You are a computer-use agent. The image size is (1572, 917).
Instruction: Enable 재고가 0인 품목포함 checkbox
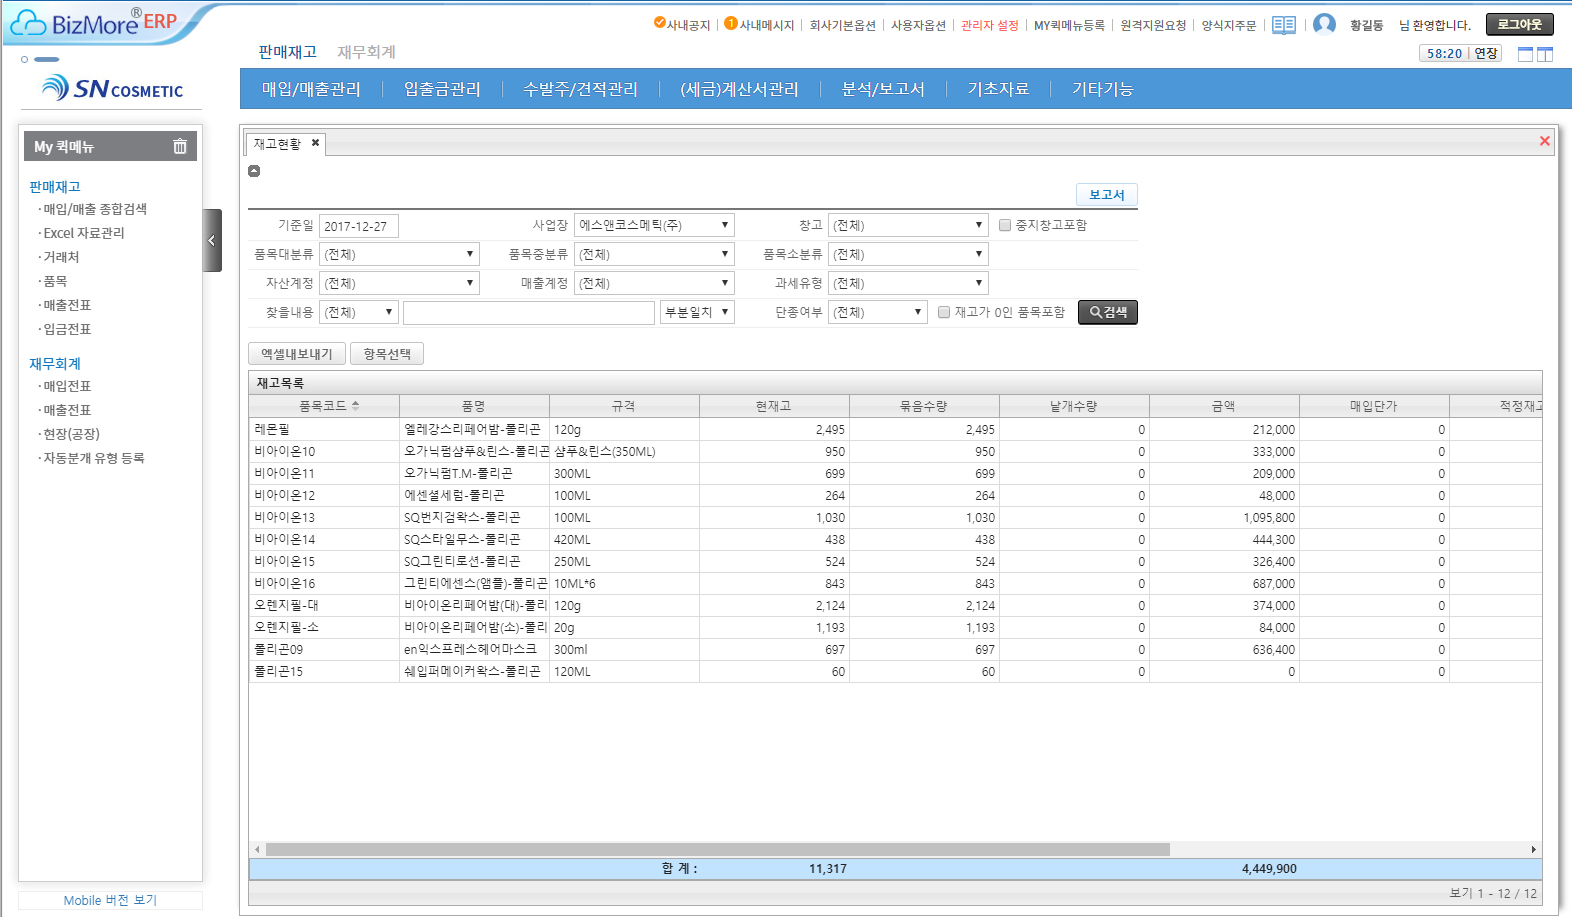click(x=944, y=312)
